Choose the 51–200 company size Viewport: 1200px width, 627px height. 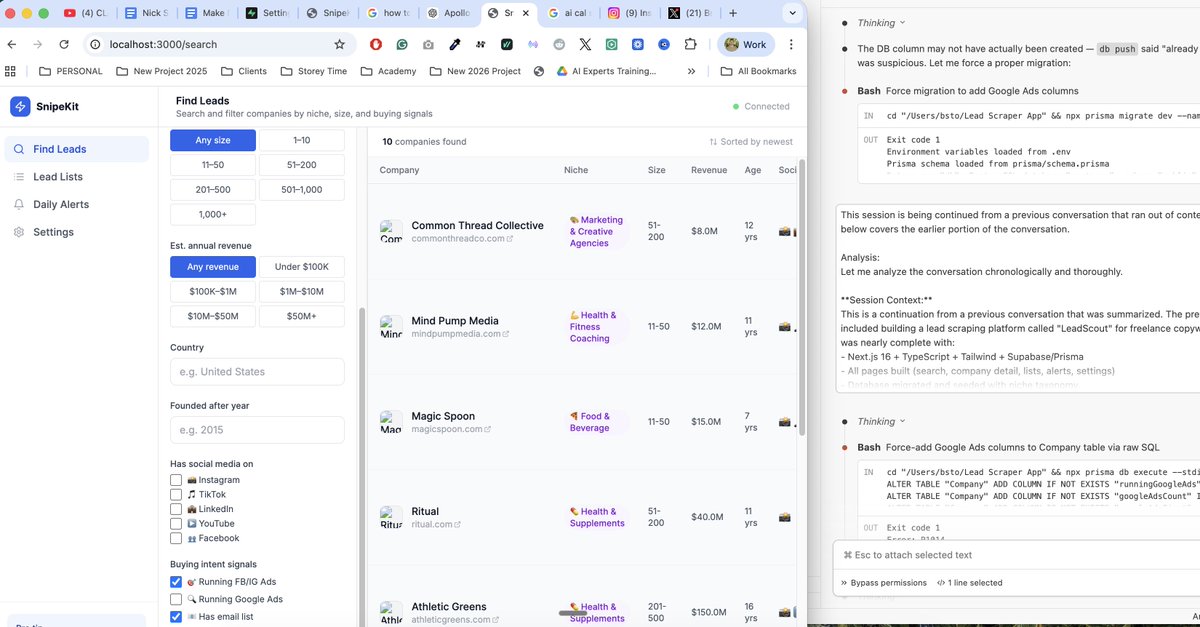coord(301,165)
